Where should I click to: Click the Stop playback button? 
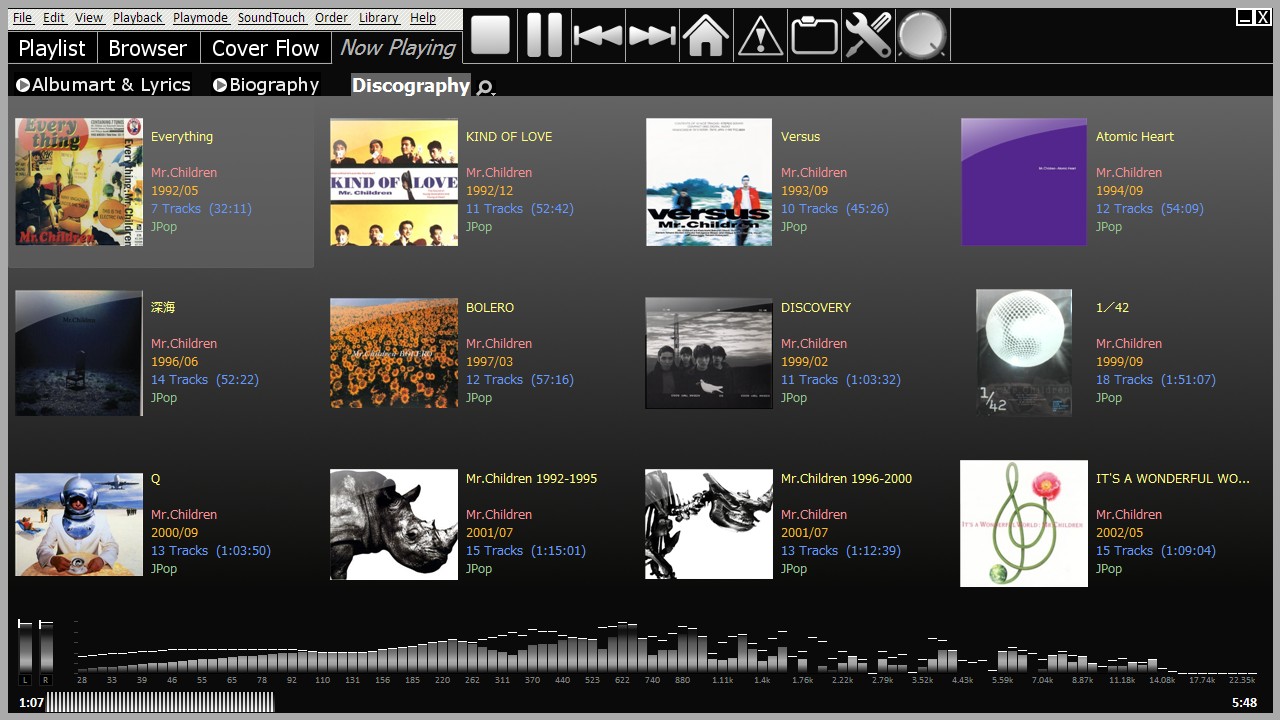click(x=491, y=35)
